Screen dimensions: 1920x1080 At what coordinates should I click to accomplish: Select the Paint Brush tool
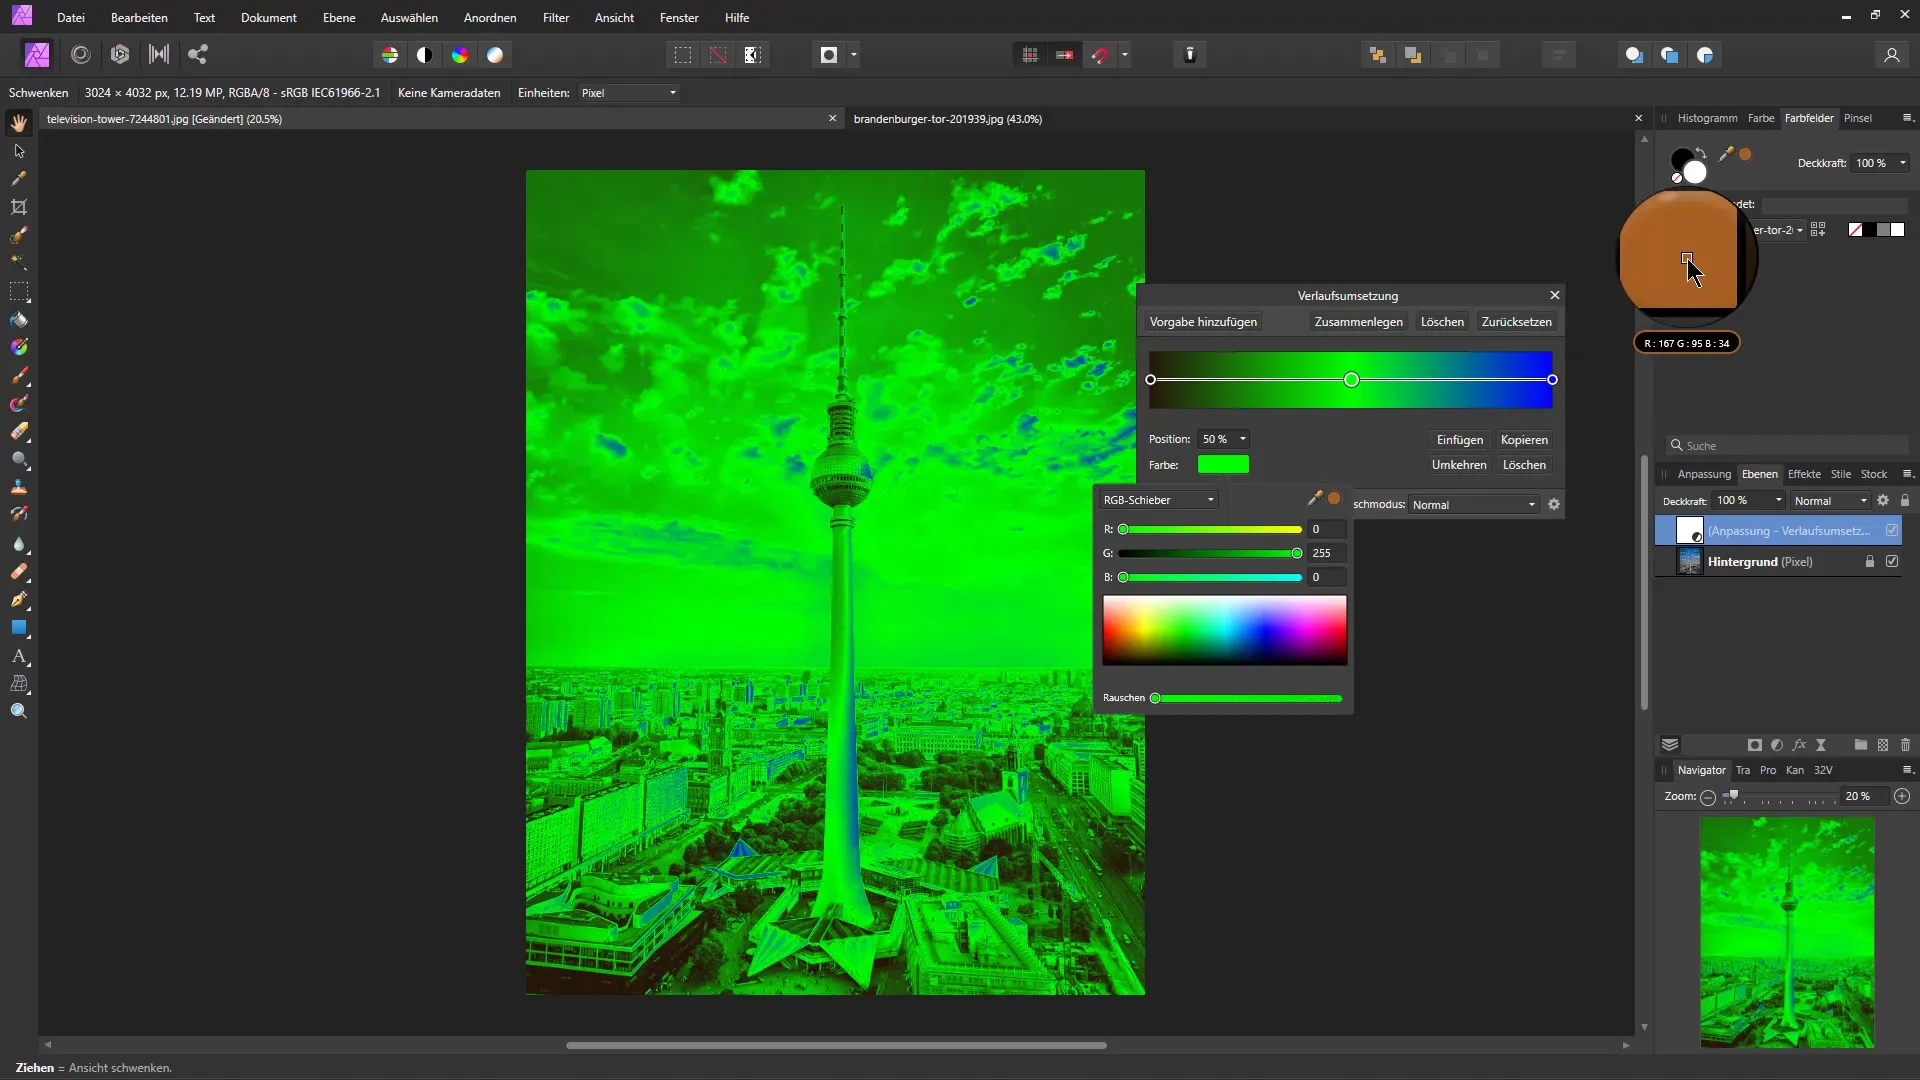(19, 376)
